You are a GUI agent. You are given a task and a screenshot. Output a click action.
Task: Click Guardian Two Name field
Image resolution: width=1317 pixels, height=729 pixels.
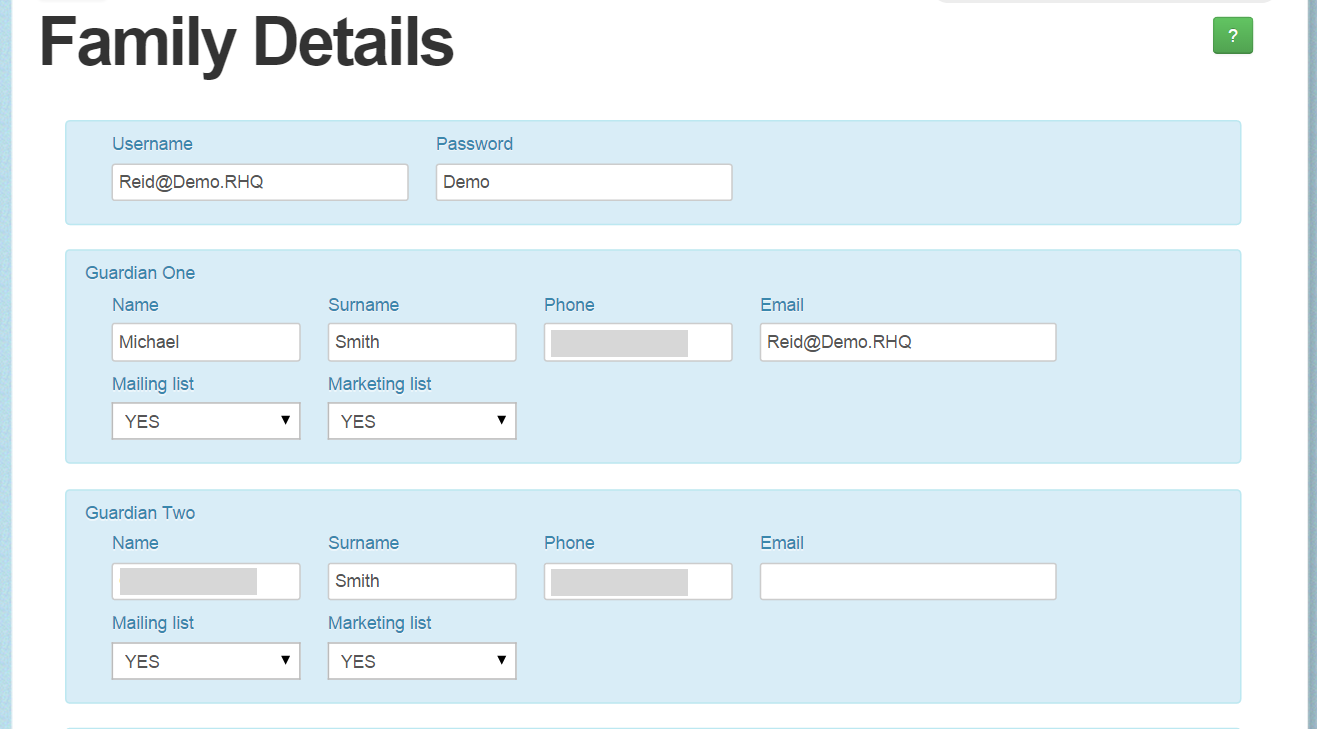coord(206,581)
